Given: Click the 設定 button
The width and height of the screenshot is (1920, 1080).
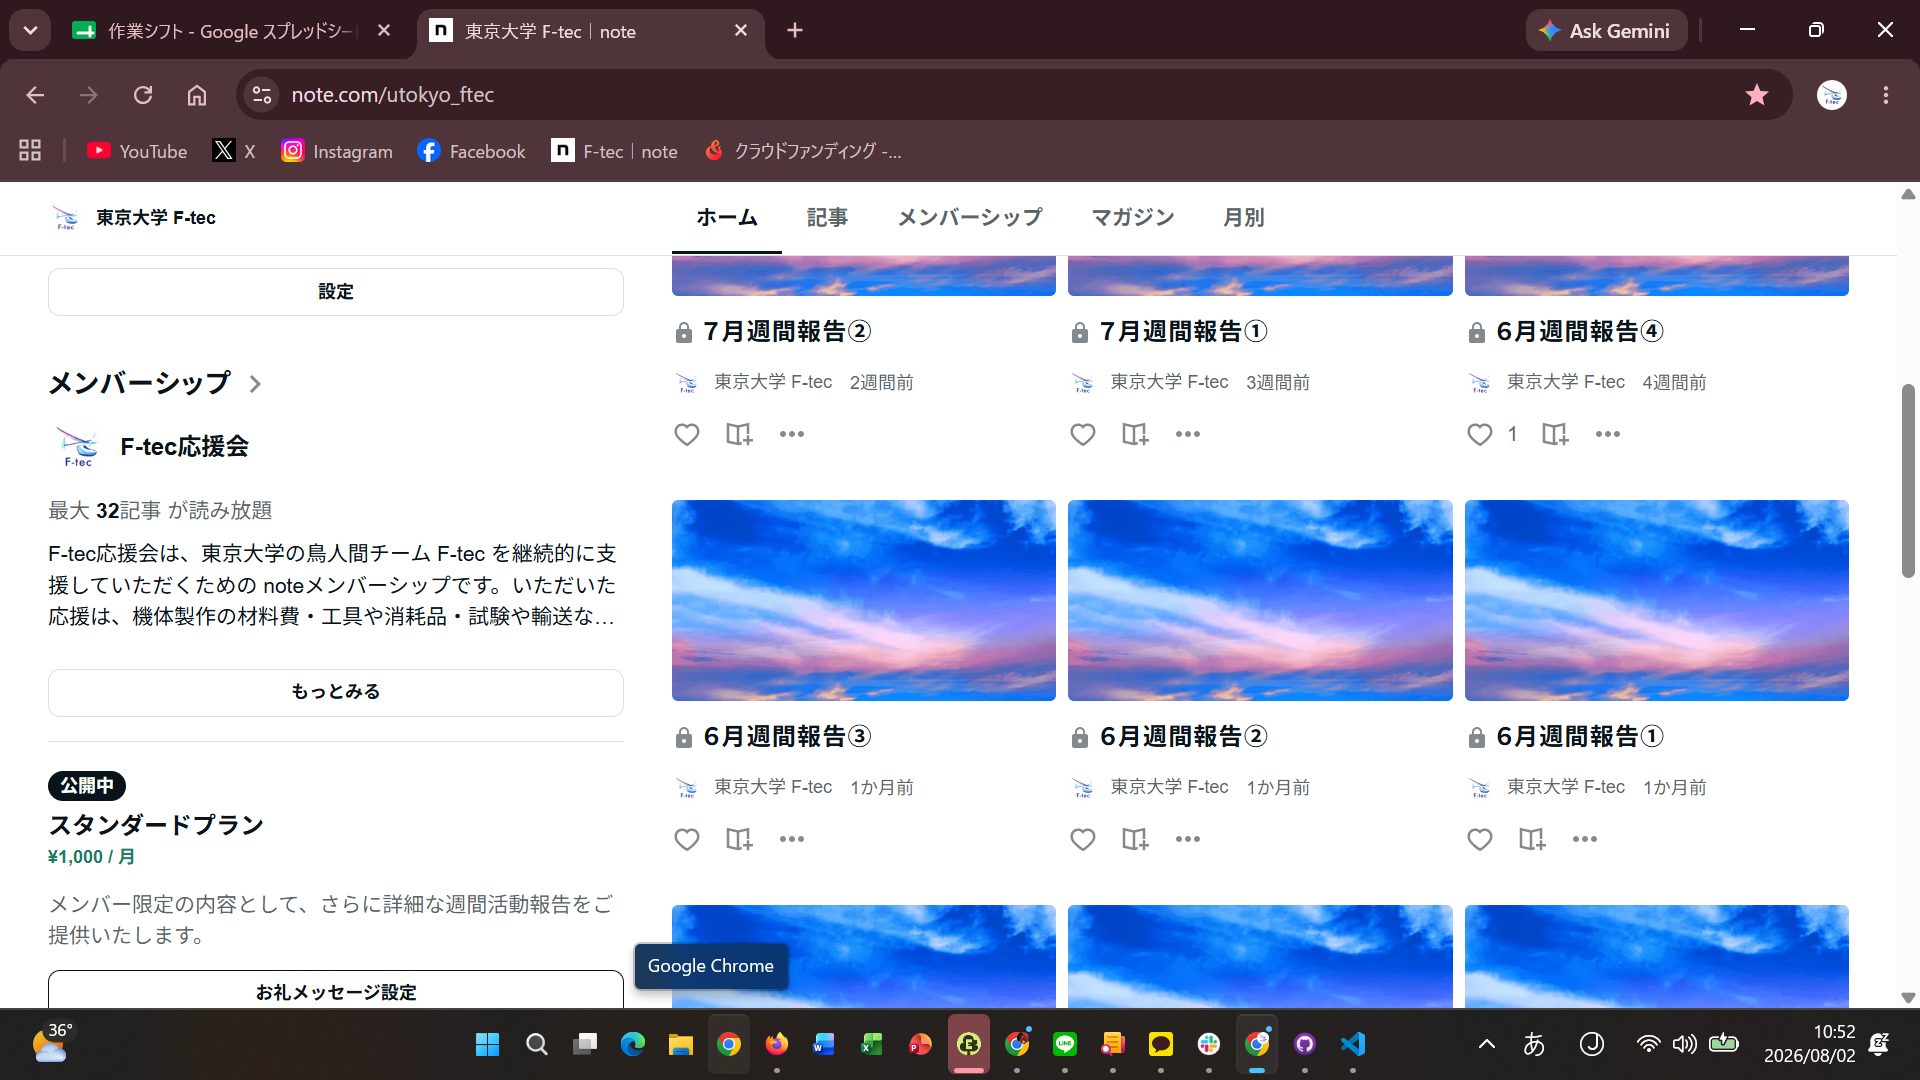Looking at the screenshot, I should tap(336, 292).
